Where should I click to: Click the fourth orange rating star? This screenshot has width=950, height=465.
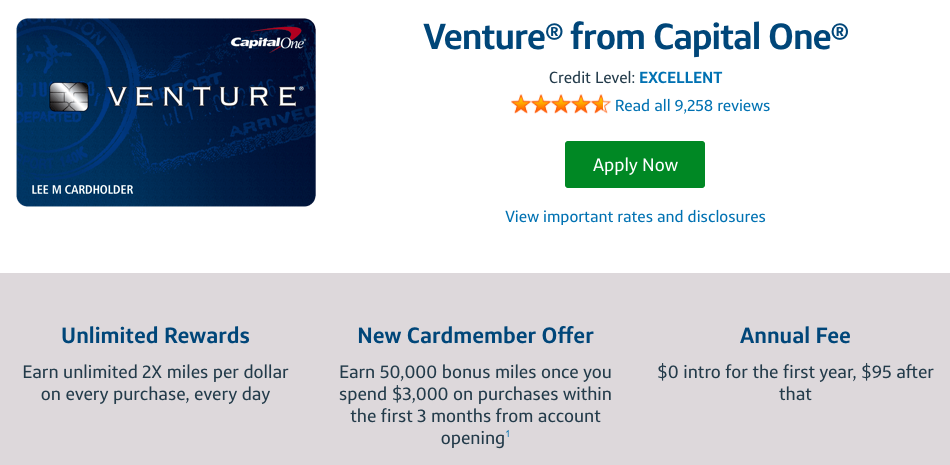click(580, 105)
